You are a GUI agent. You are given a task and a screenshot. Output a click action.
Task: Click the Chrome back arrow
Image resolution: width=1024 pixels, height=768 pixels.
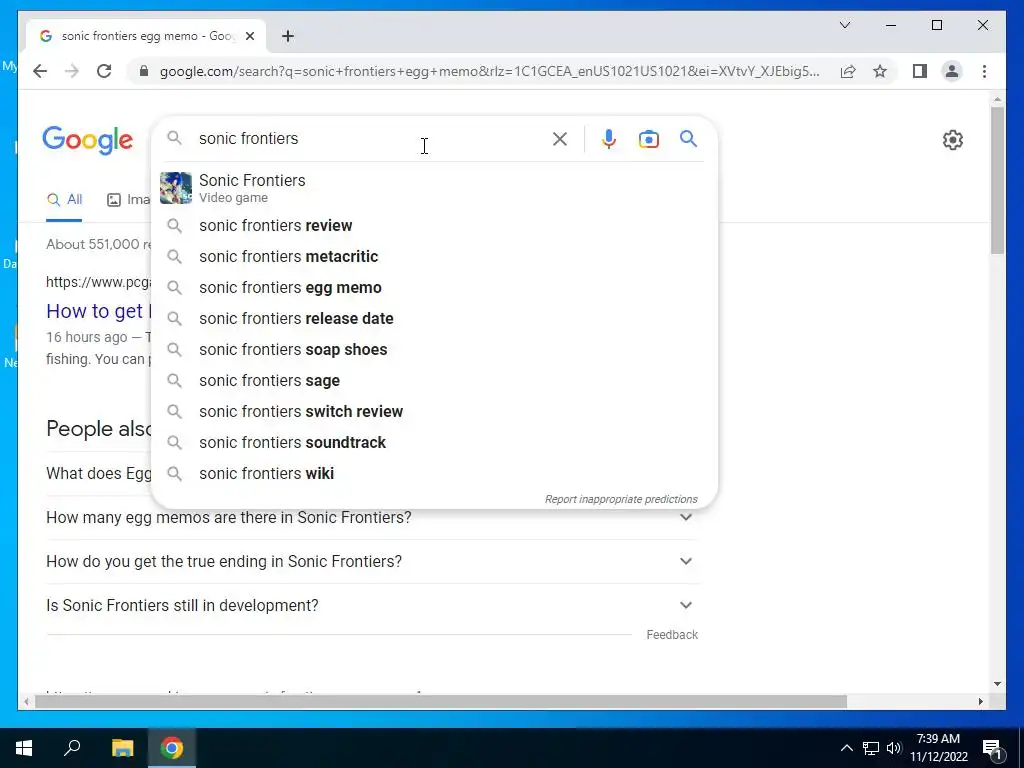coord(40,71)
